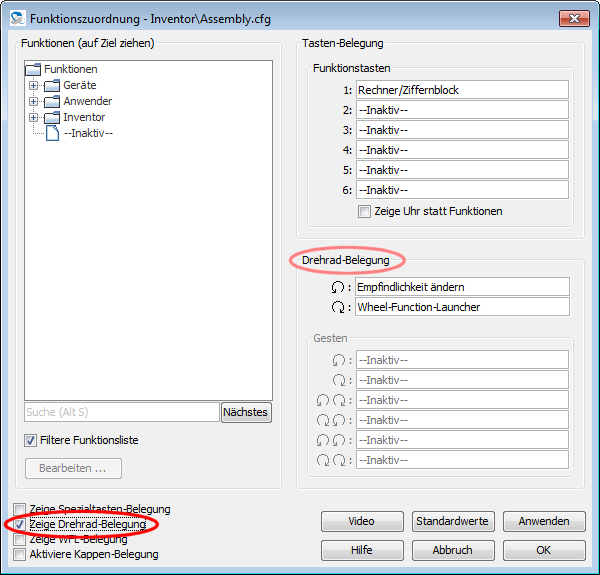Click the counterclockwise wheel icon beside Empfindlichkeit ändern
This screenshot has height=575, width=600.
[x=338, y=287]
